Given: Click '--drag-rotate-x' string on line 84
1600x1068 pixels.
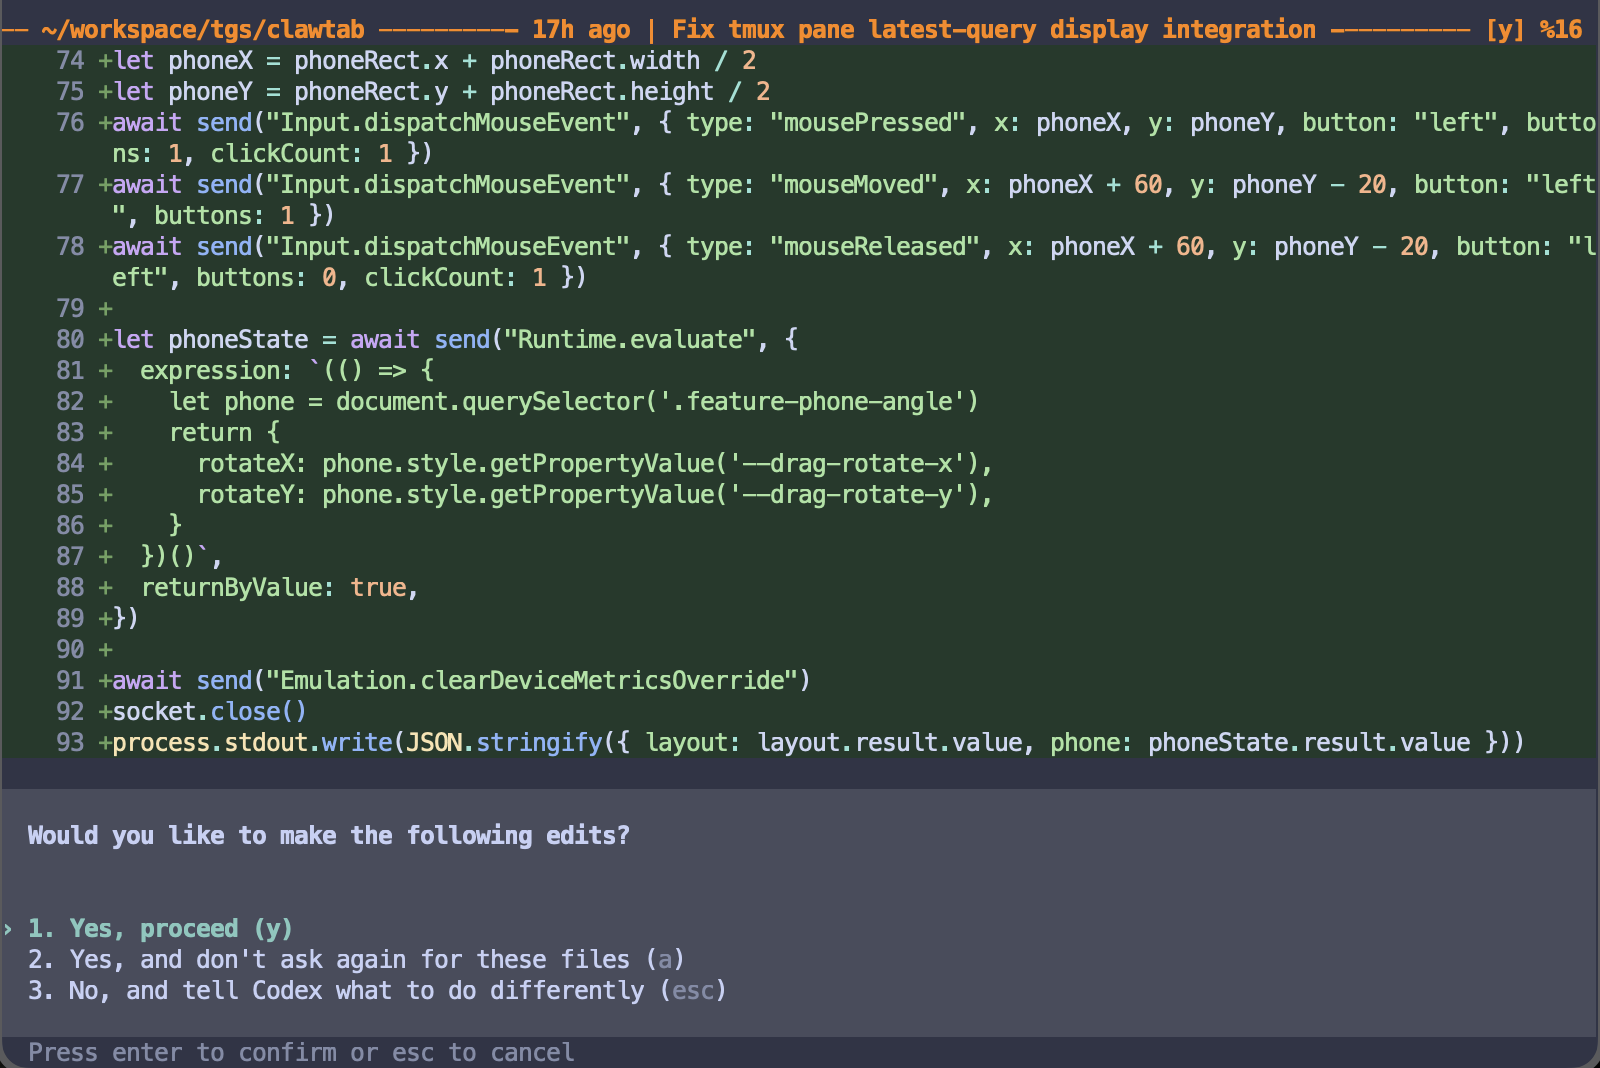Looking at the screenshot, I should pos(847,464).
